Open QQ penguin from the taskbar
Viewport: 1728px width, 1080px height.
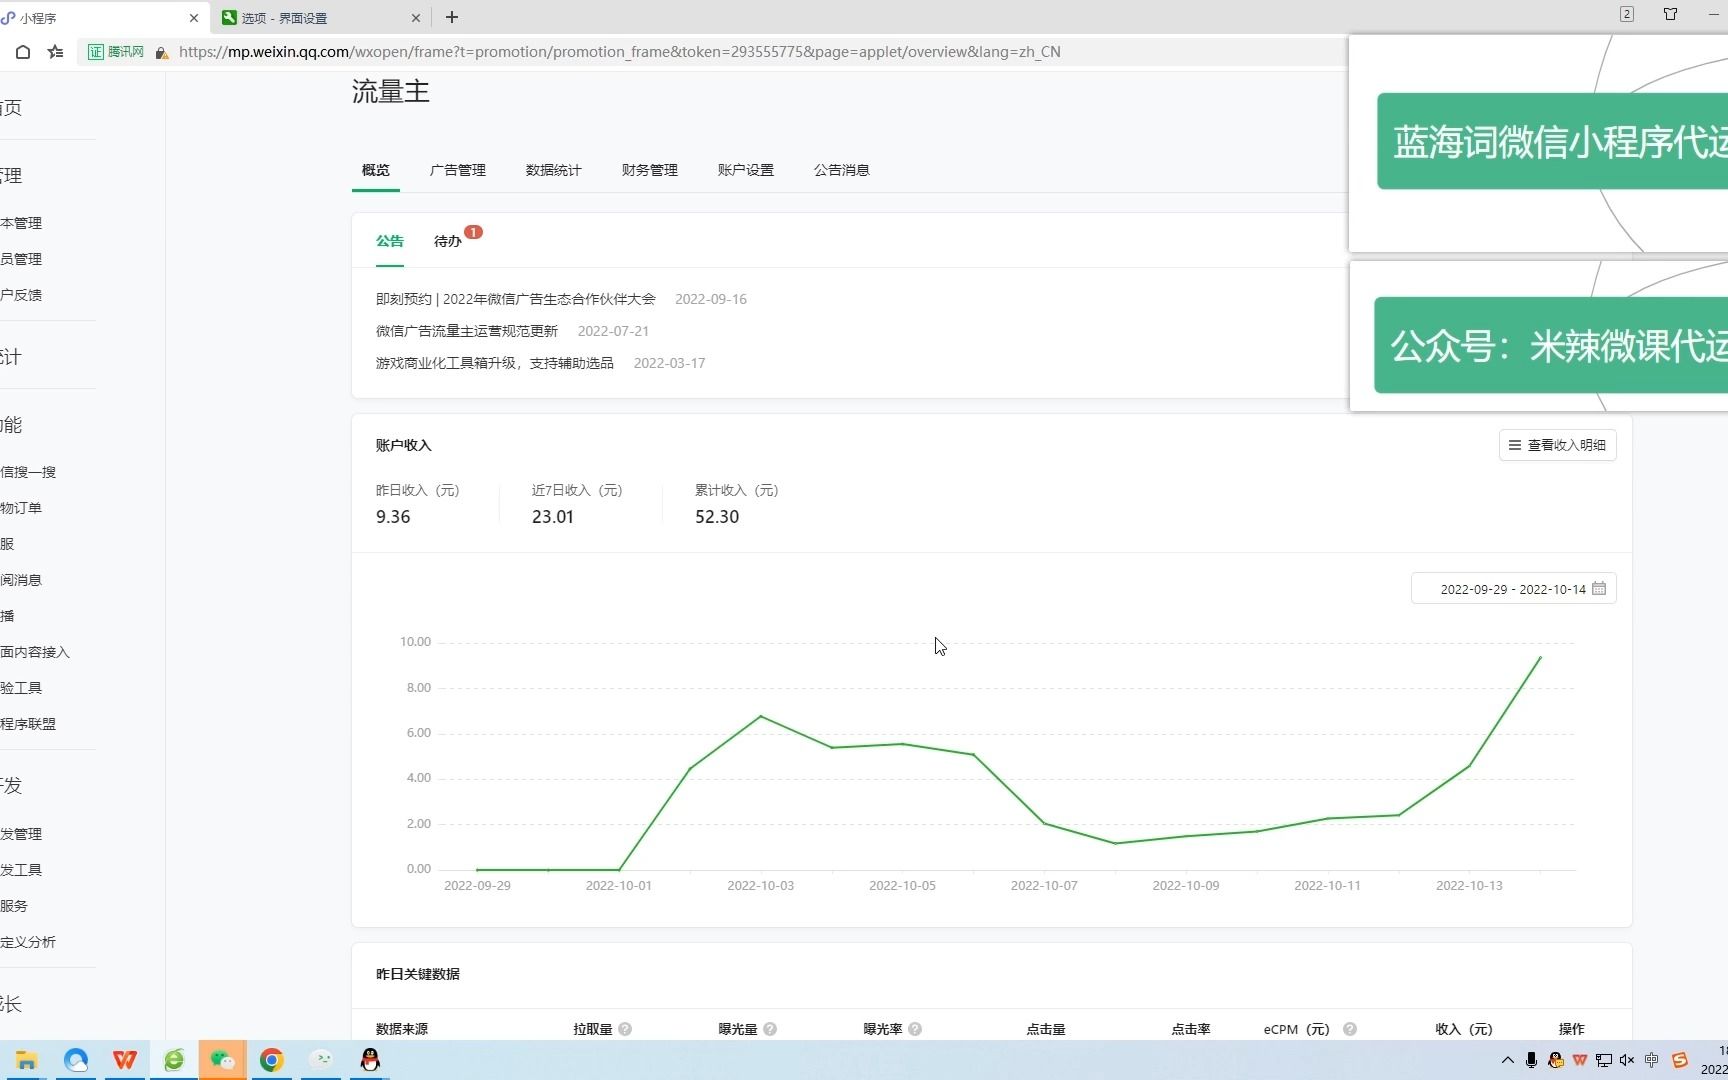[x=370, y=1060]
